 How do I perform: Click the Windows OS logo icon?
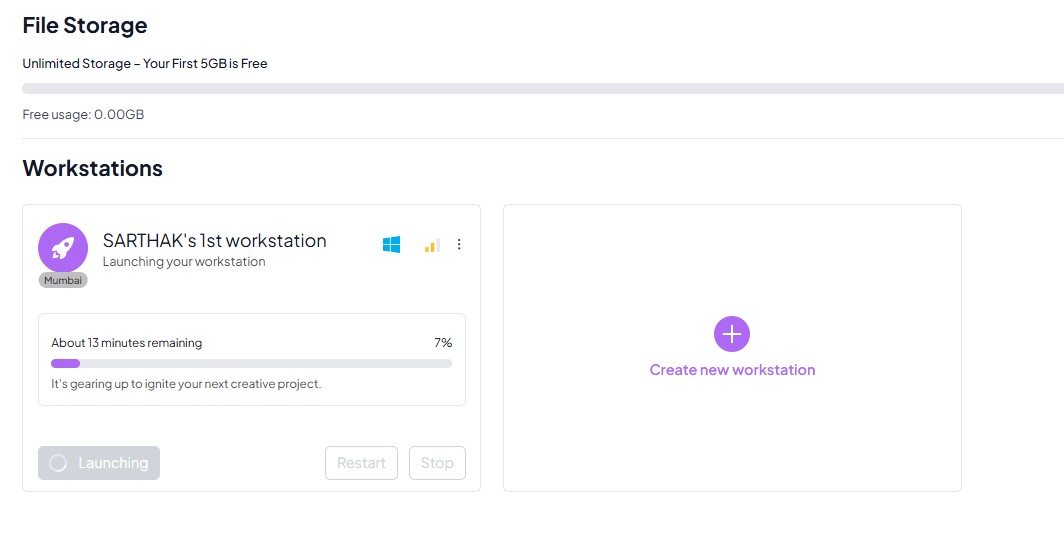(391, 244)
